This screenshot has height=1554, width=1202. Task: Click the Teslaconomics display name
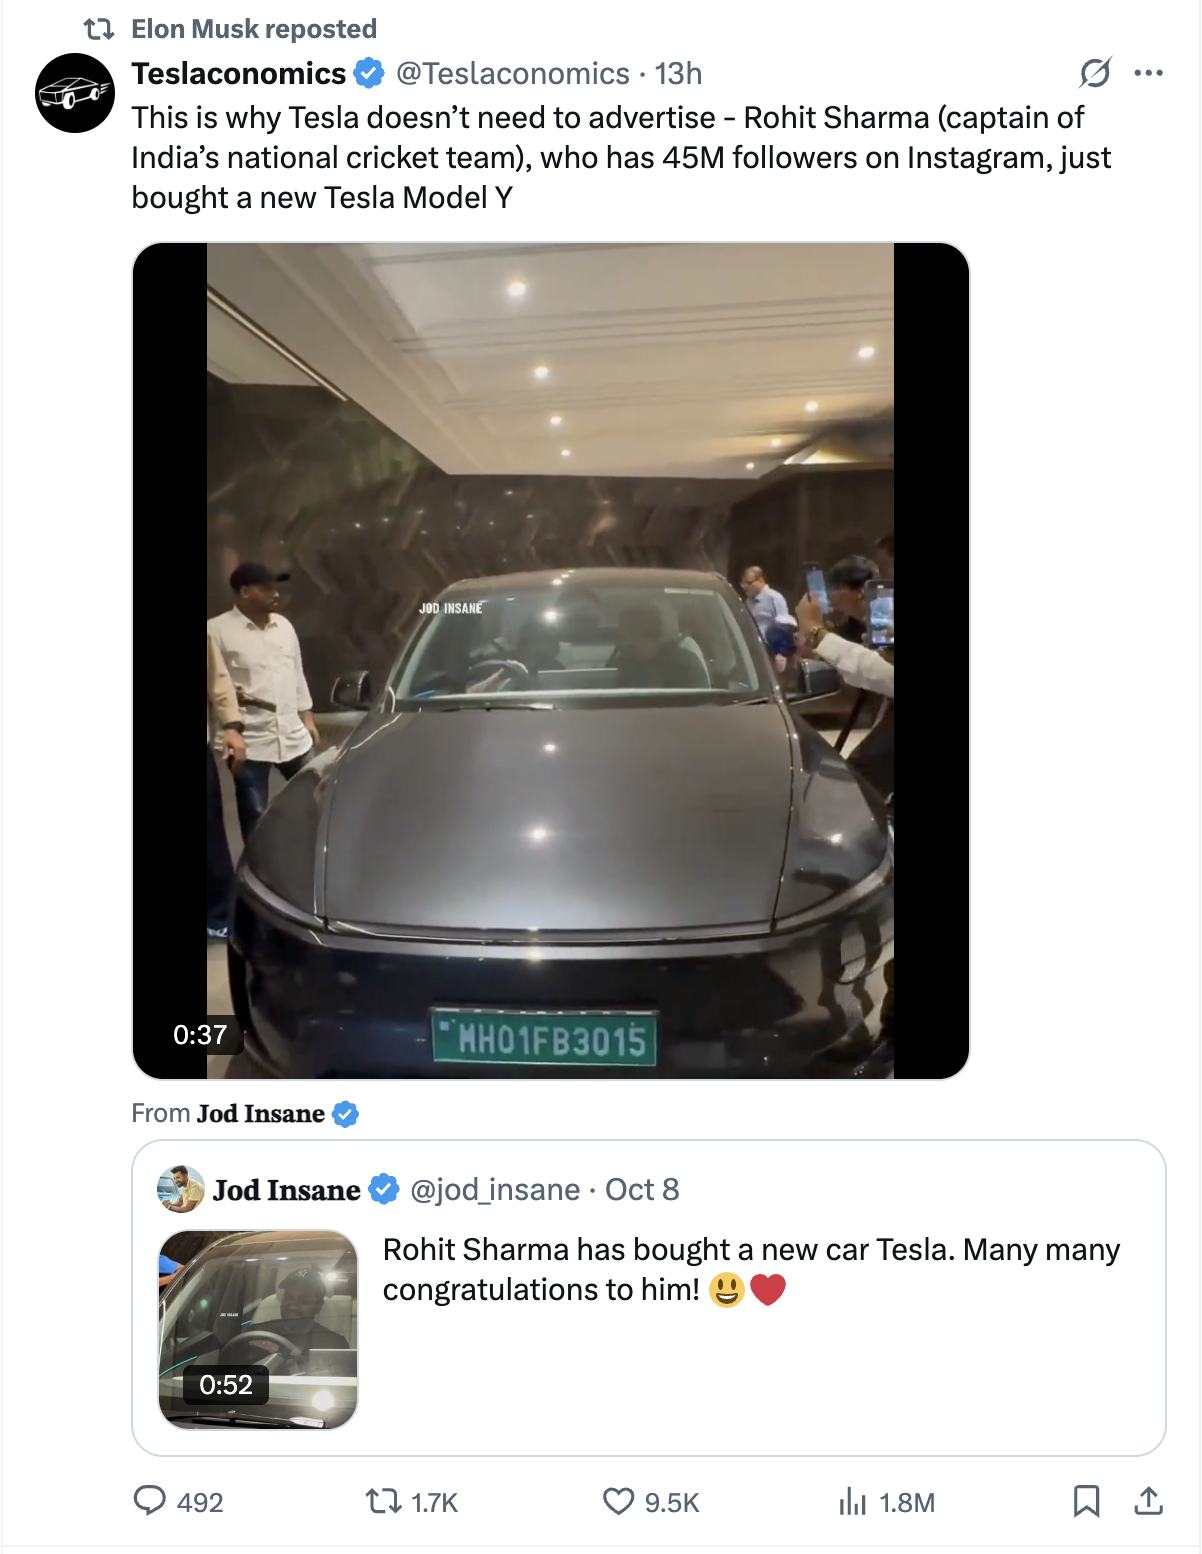238,74
